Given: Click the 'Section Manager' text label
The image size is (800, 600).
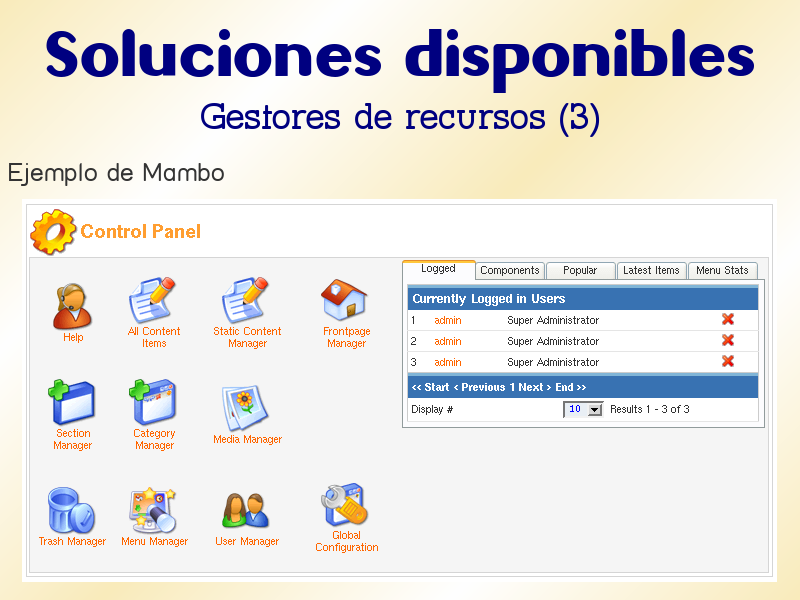Looking at the screenshot, I should tap(72, 439).
